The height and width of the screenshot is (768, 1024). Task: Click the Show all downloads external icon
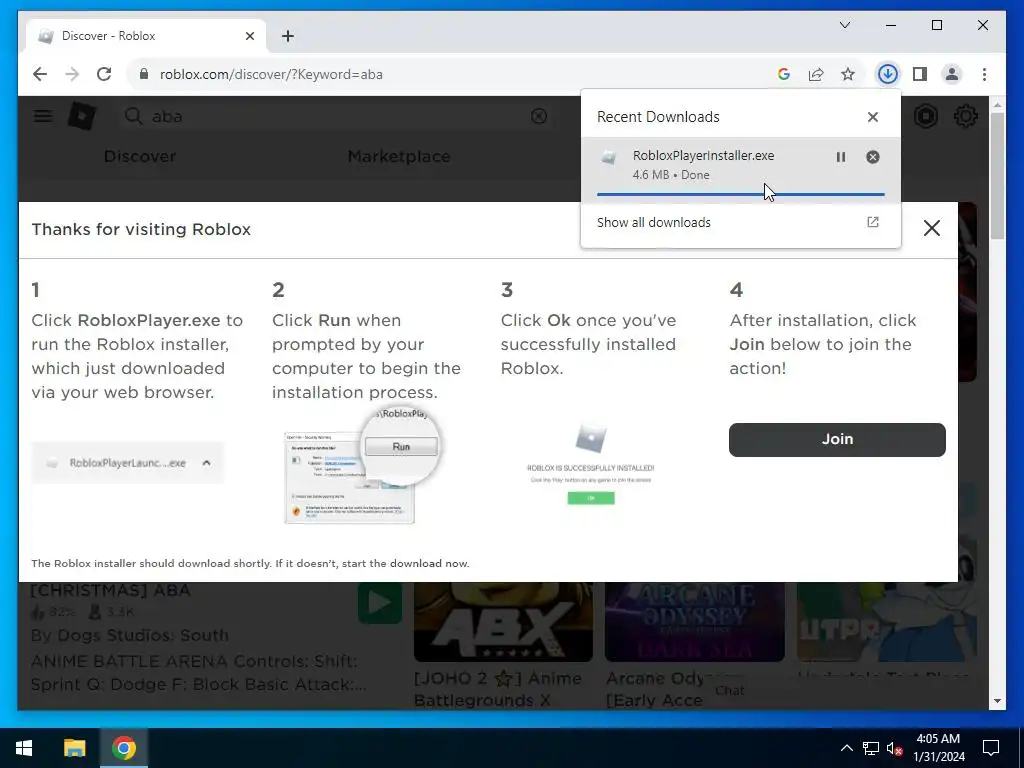872,222
